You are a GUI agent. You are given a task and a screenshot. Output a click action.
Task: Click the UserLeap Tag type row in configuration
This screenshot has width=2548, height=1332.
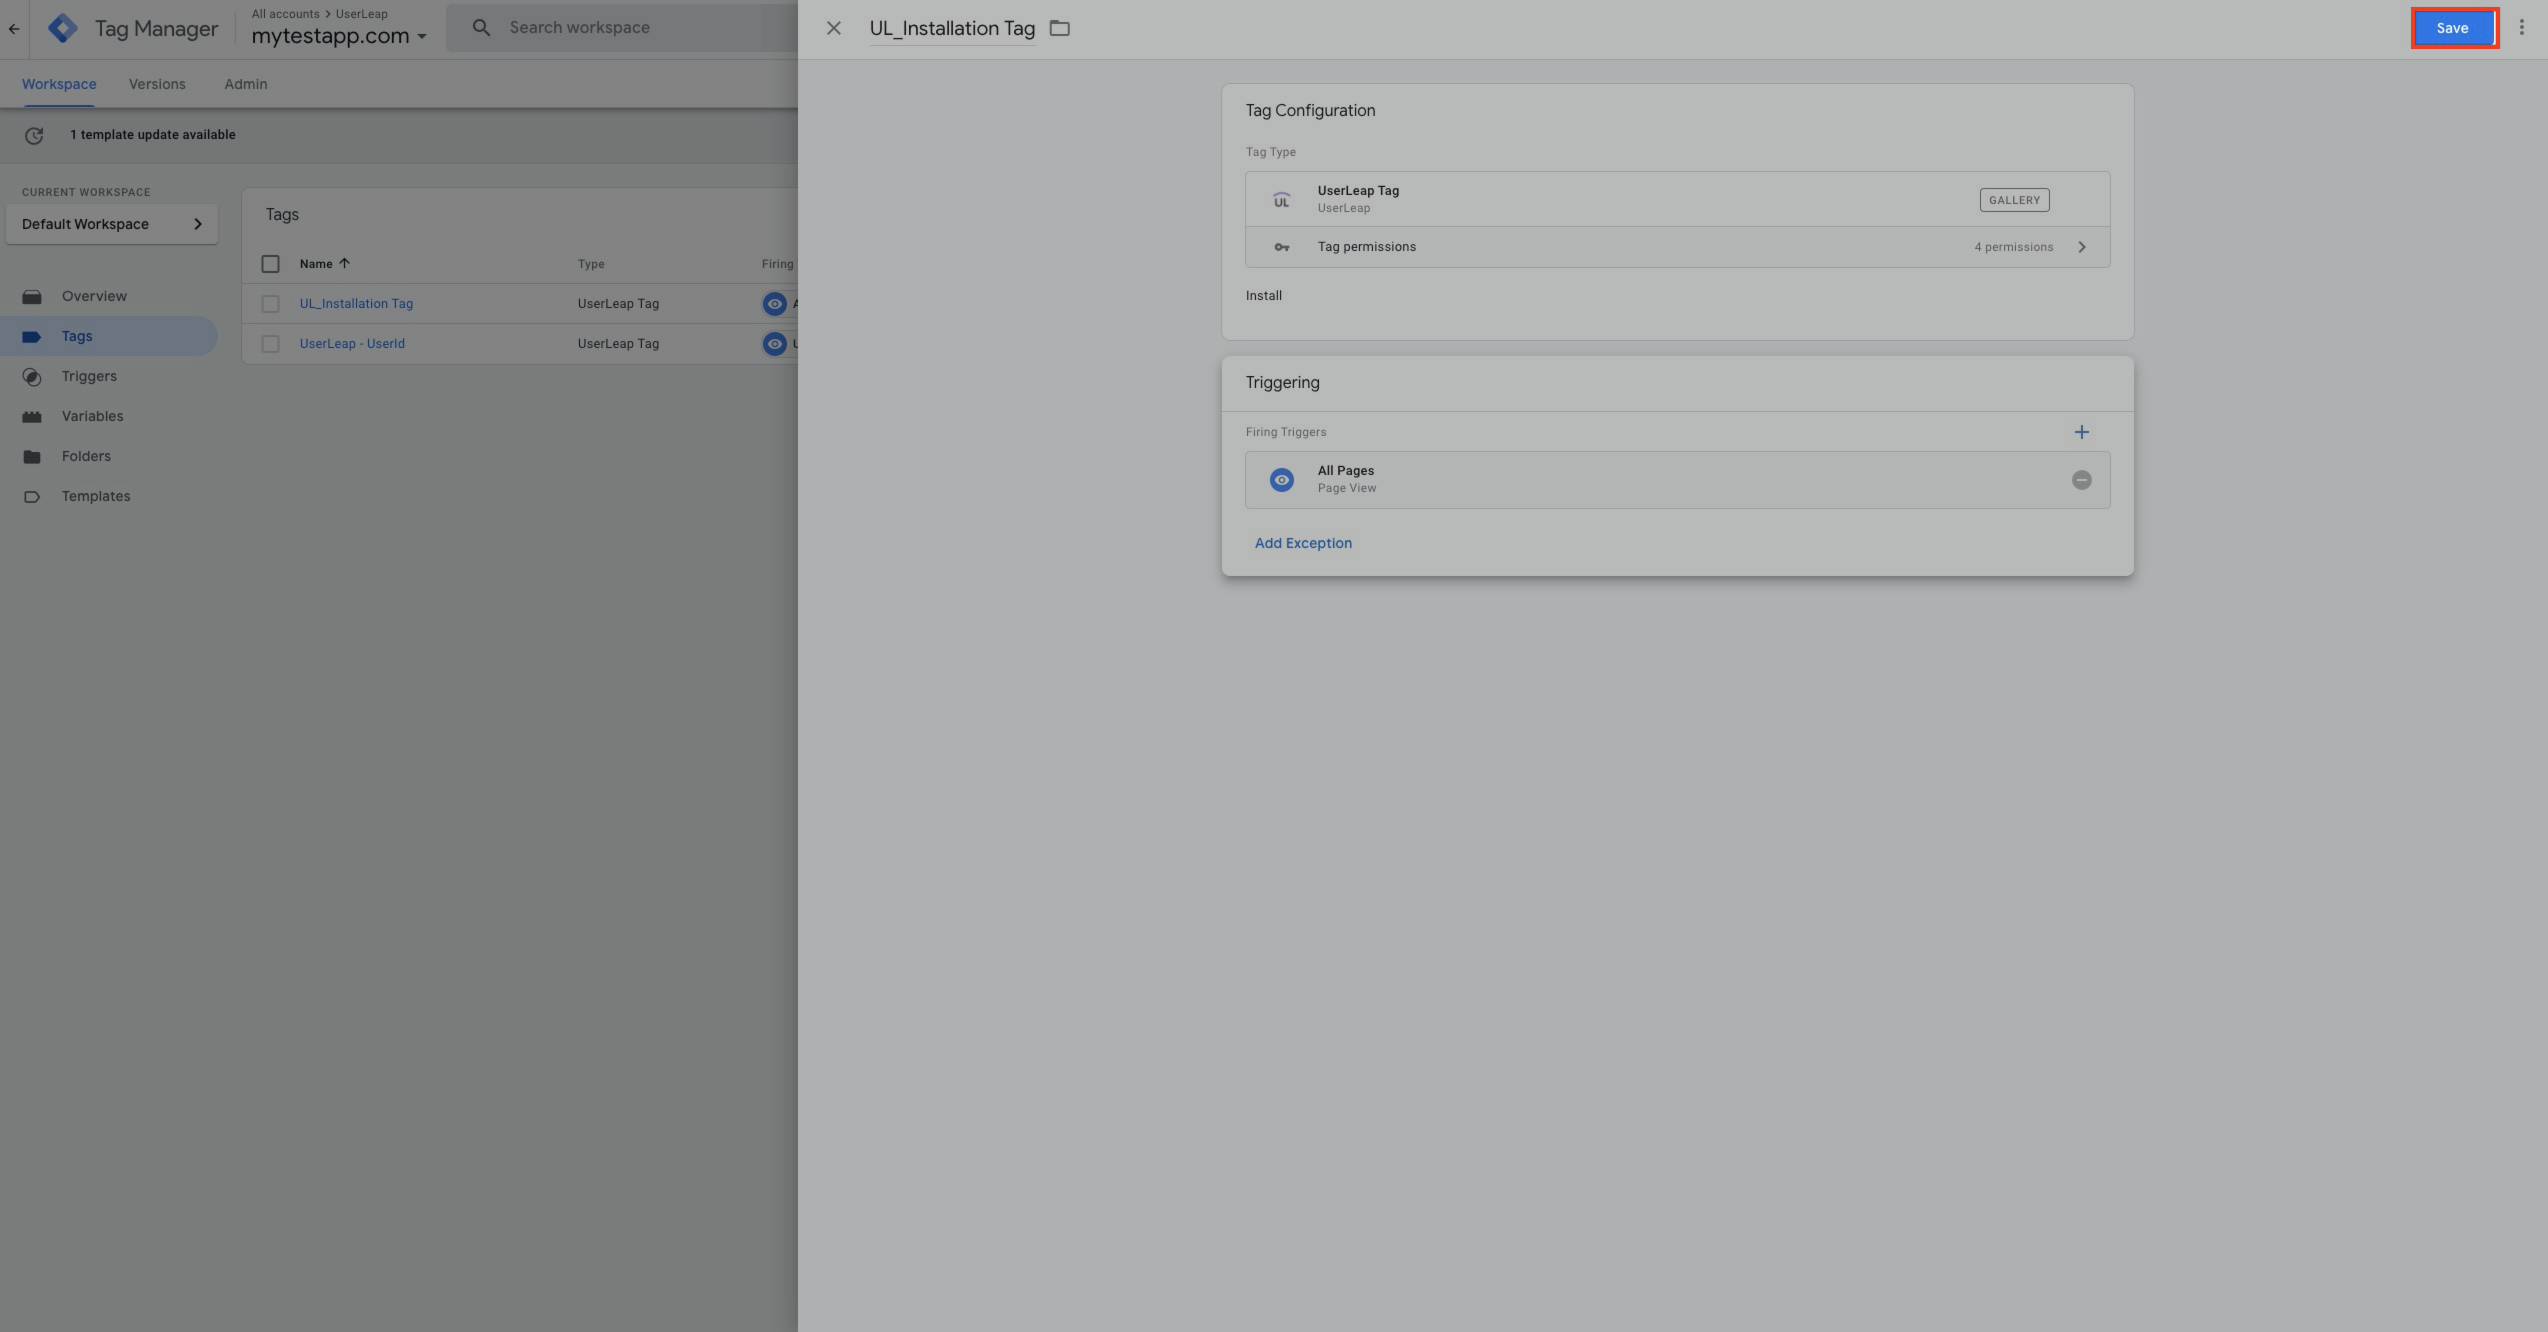(1677, 199)
